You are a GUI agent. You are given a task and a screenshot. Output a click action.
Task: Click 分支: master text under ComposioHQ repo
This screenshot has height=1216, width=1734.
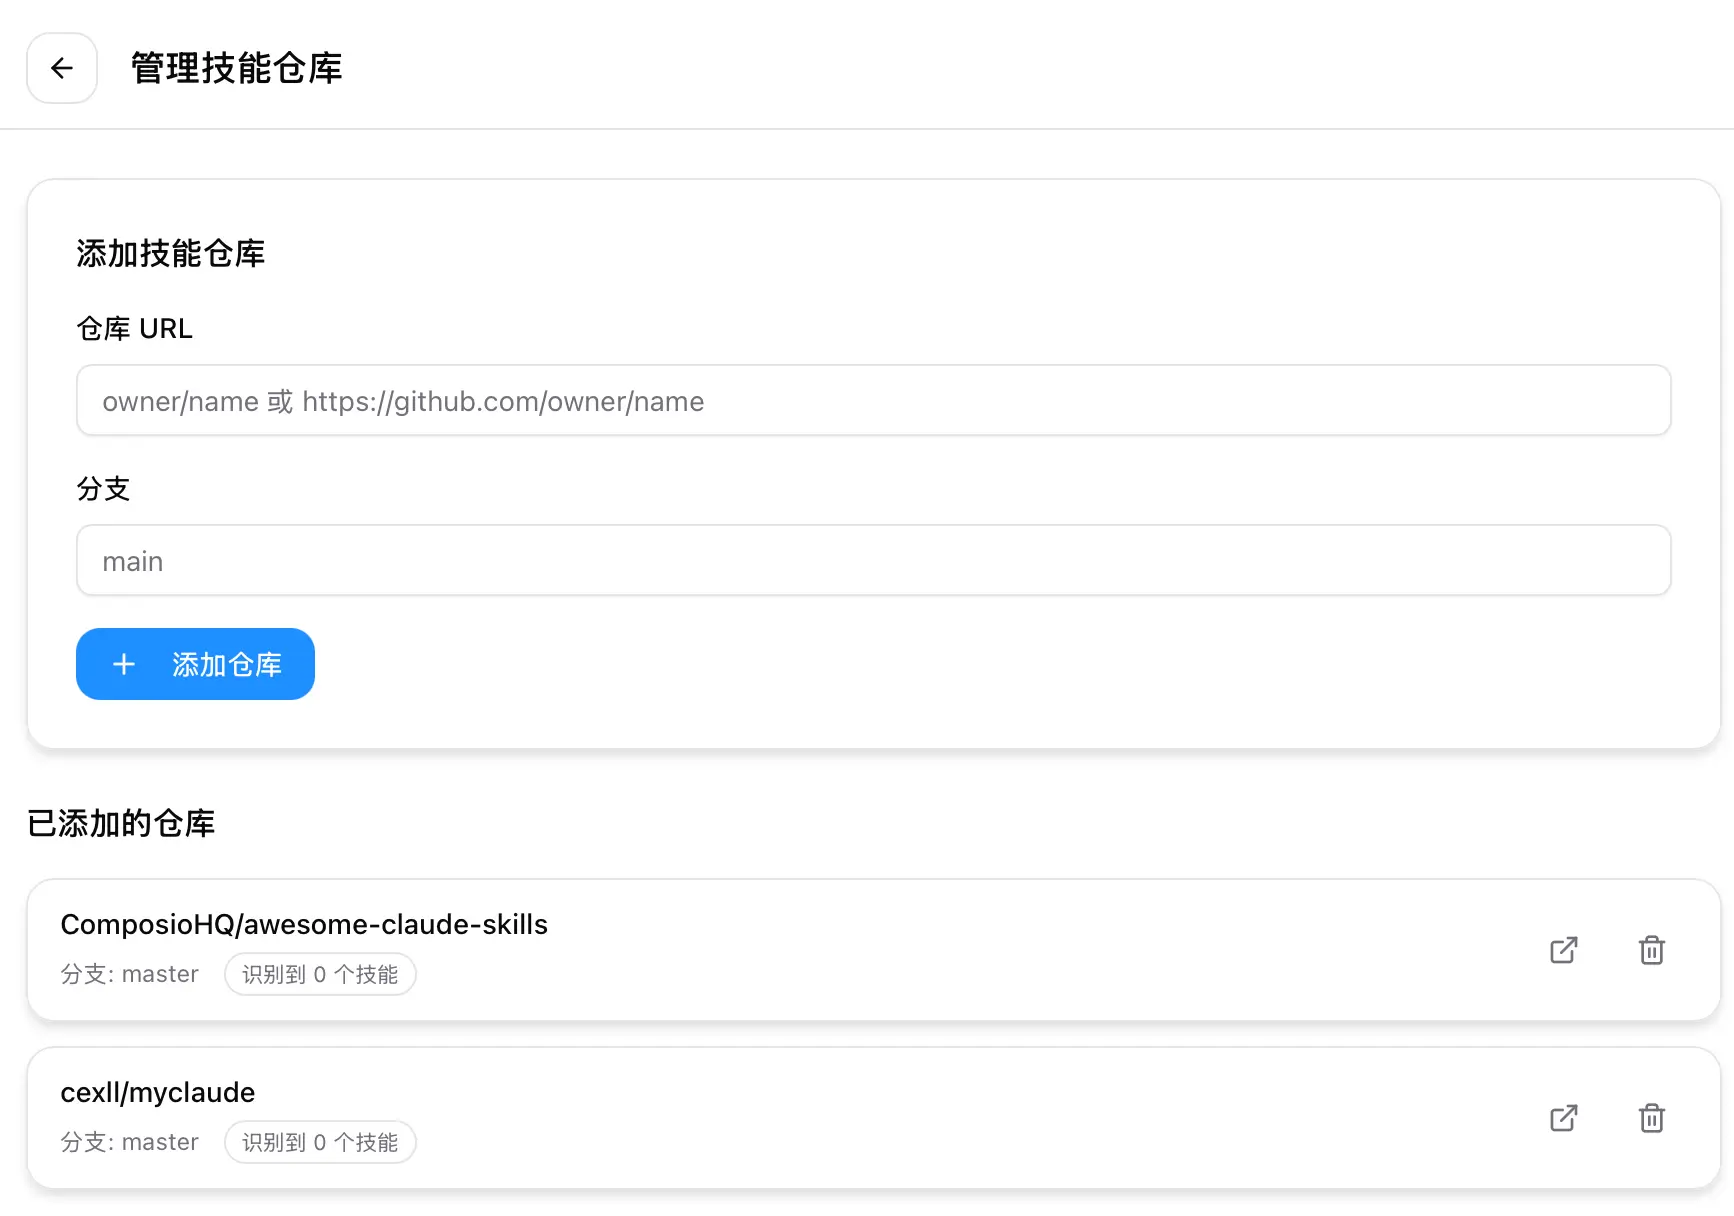click(130, 974)
